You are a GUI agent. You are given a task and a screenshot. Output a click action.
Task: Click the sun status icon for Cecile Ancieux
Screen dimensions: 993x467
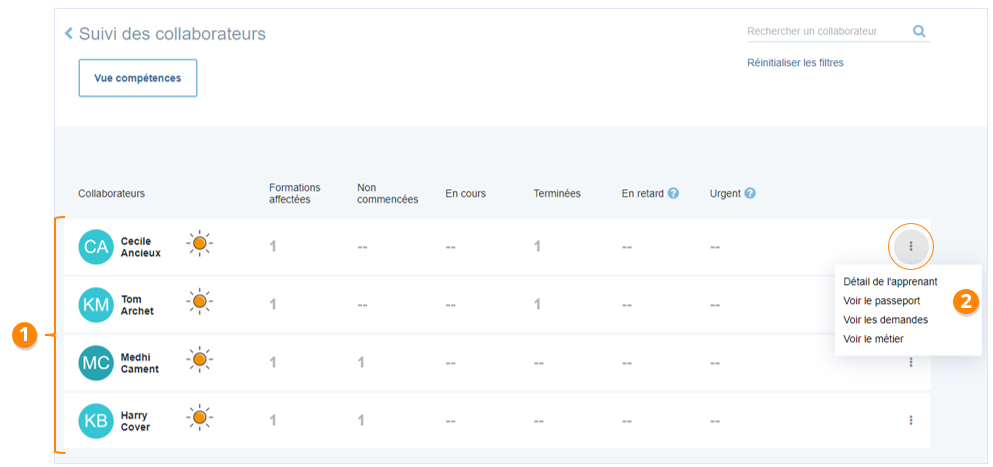point(199,243)
